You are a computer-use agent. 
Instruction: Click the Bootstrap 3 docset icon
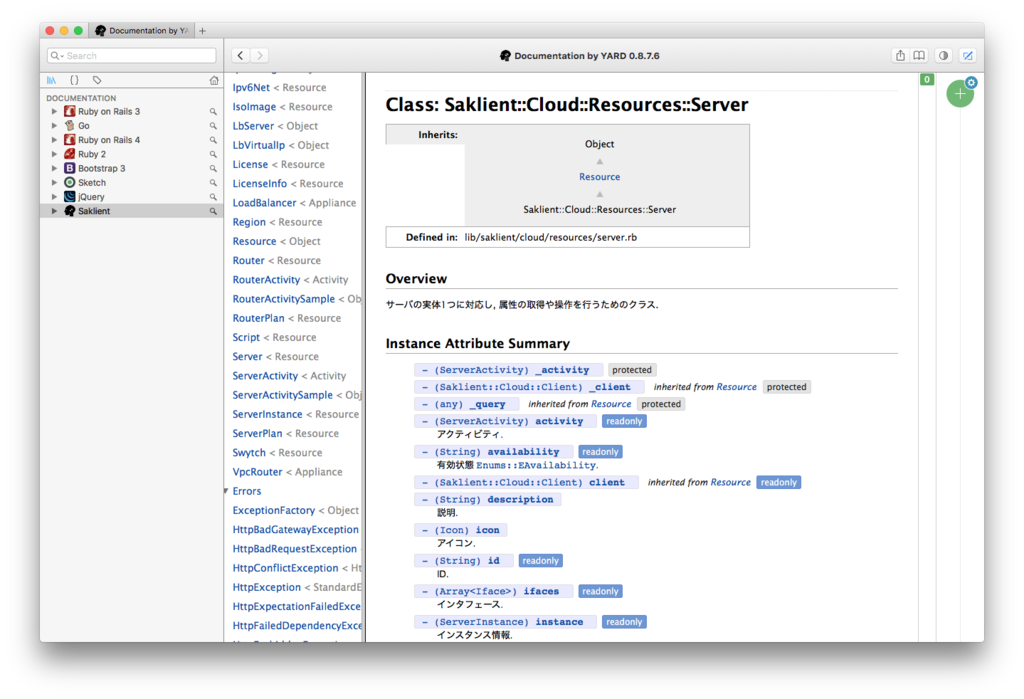69,169
